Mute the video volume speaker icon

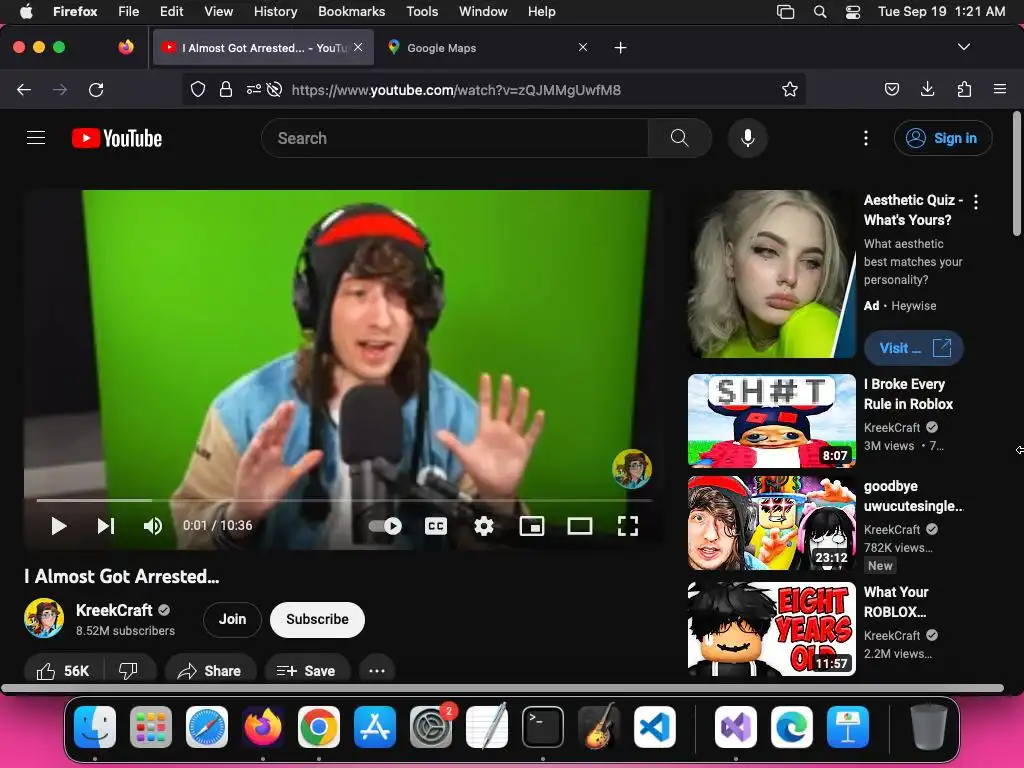coord(153,526)
